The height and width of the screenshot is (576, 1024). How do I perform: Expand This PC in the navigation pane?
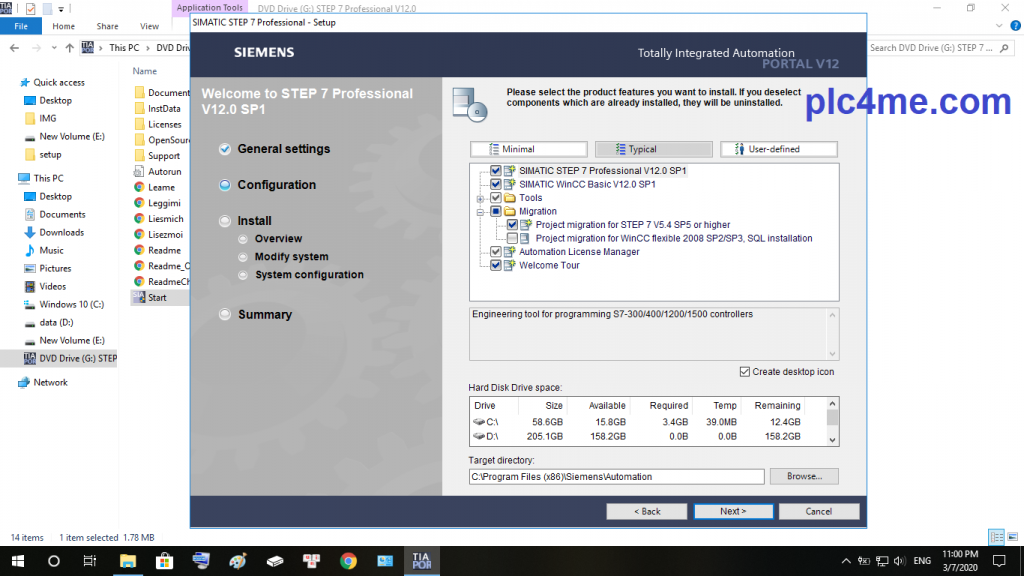tap(11, 178)
